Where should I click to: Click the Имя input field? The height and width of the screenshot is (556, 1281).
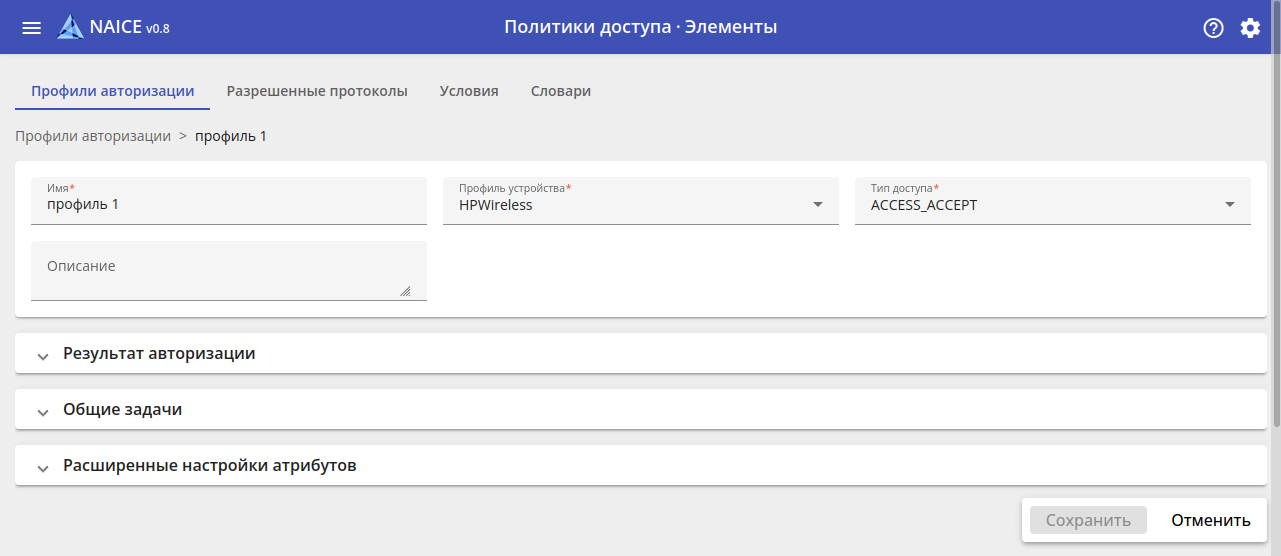click(x=229, y=205)
